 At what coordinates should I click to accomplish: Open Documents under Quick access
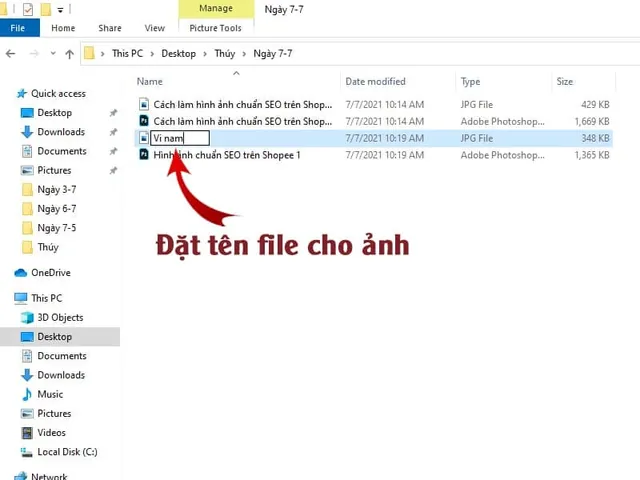[x=62, y=151]
